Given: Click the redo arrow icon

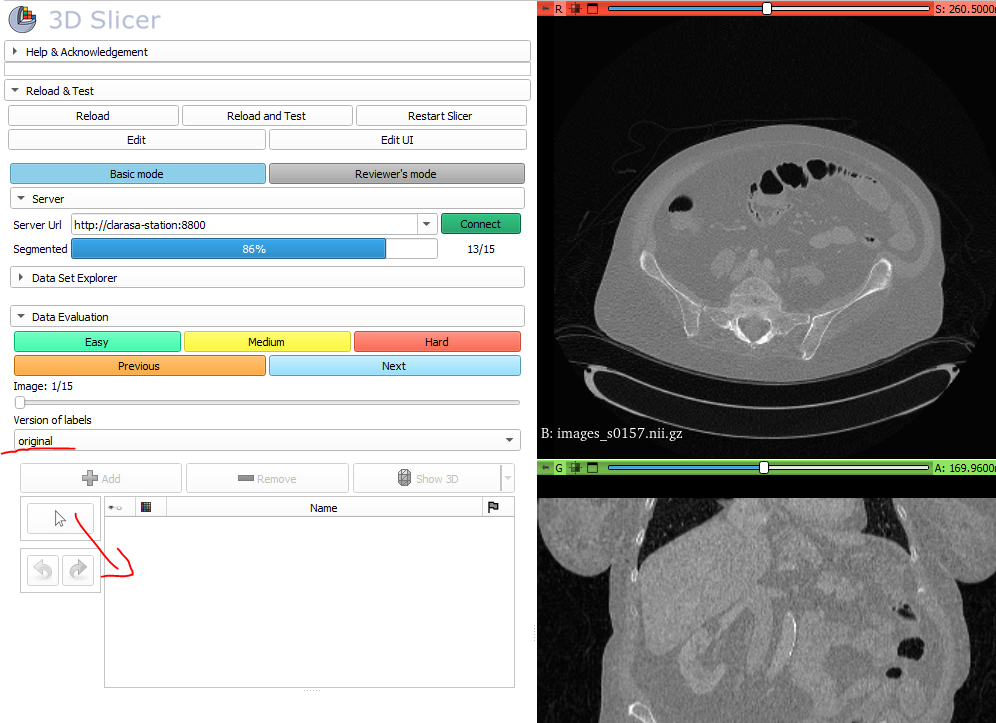Looking at the screenshot, I should (x=78, y=570).
